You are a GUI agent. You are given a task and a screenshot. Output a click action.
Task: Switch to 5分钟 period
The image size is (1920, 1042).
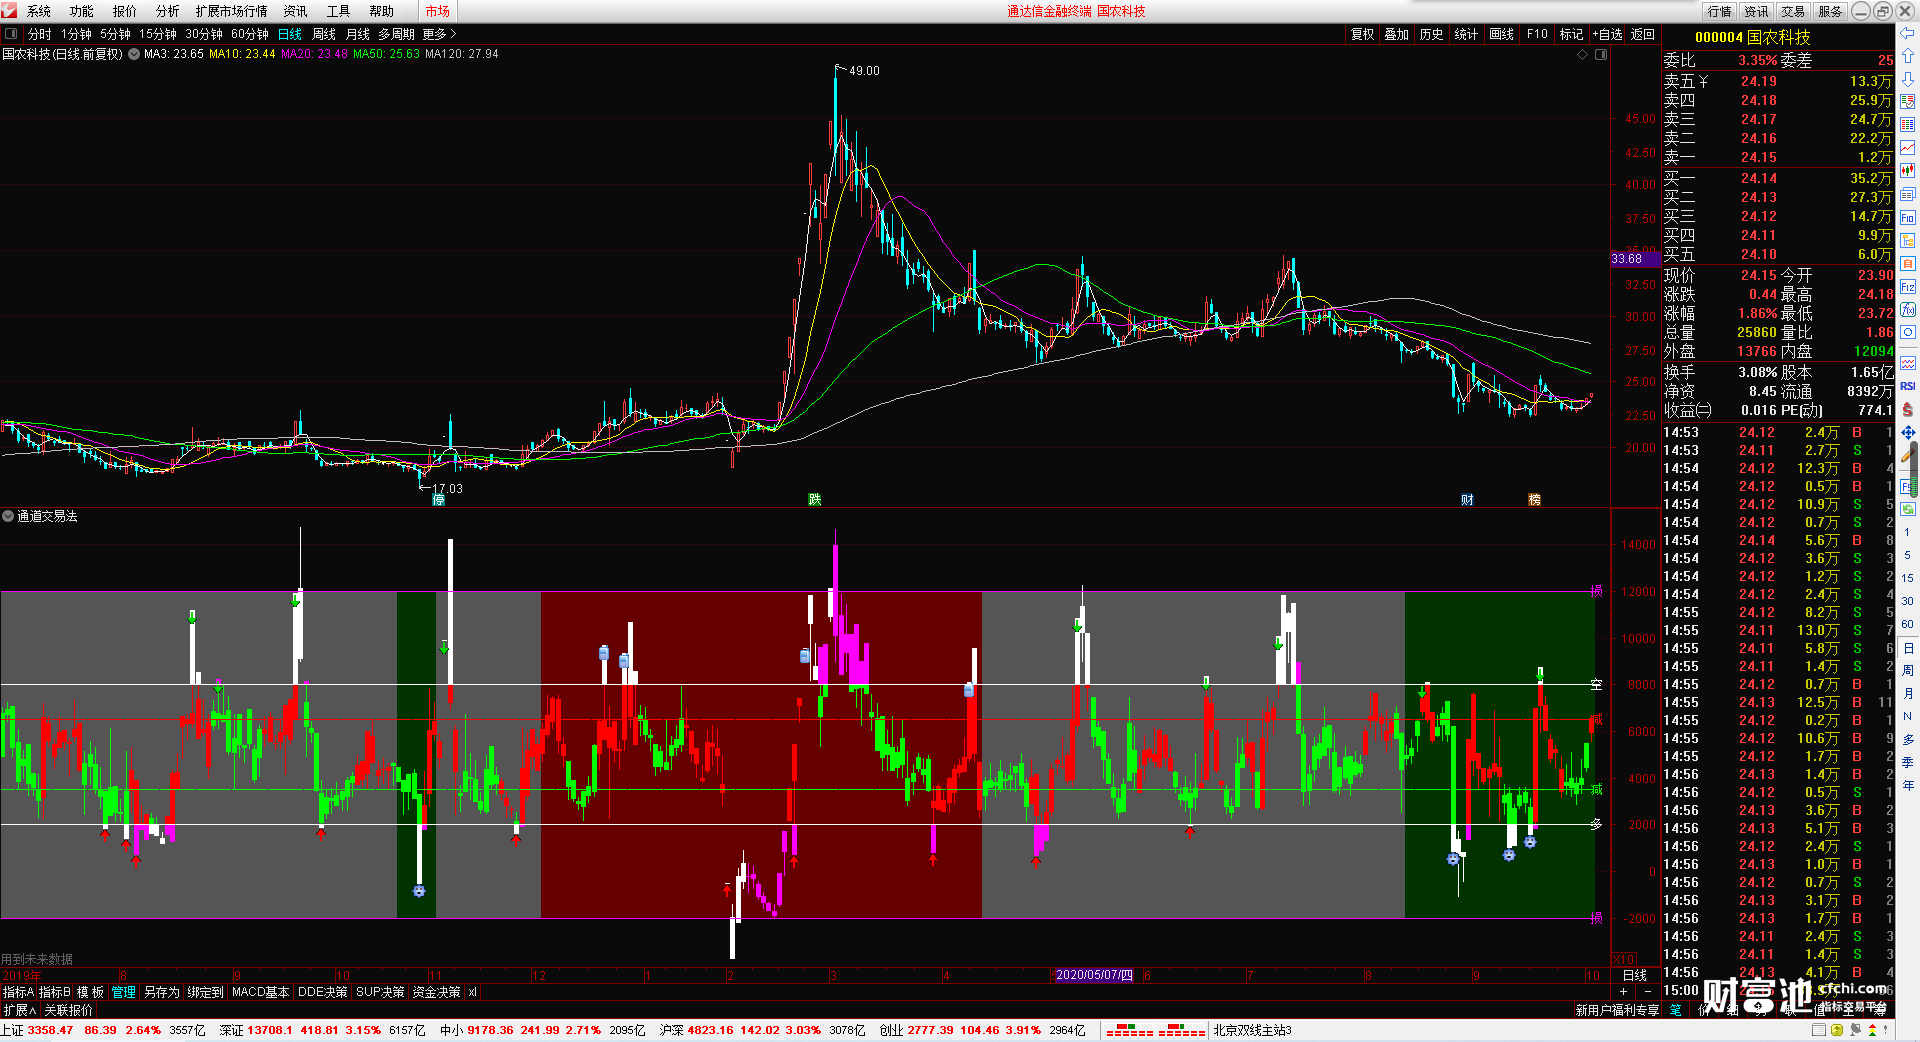click(115, 34)
